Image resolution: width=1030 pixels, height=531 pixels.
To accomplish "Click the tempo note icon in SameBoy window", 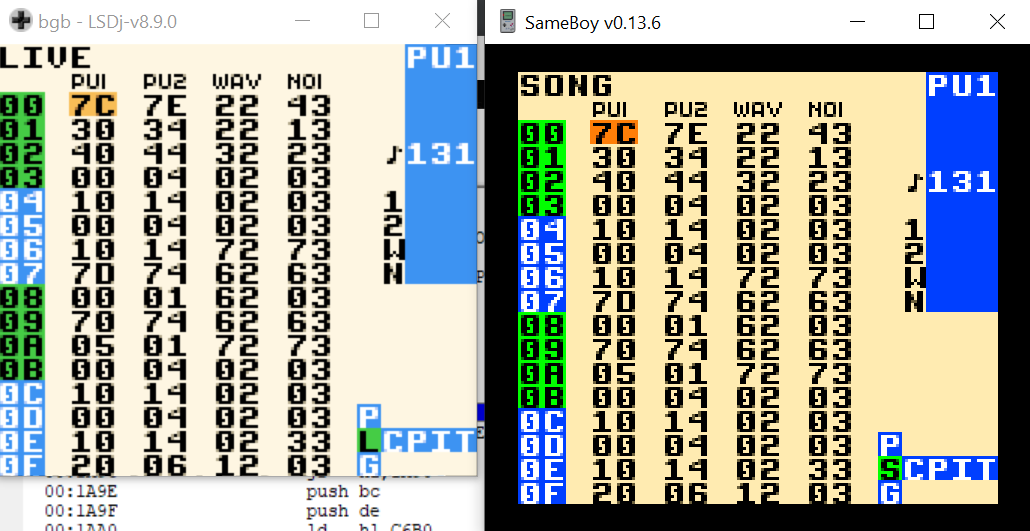I will pos(915,182).
